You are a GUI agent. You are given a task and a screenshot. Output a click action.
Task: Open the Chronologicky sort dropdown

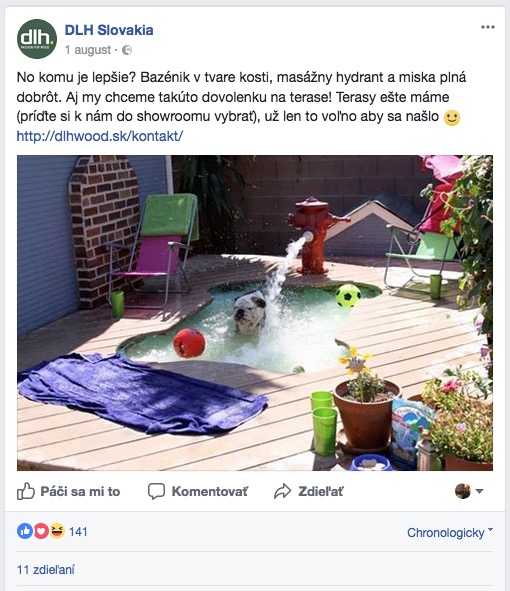(x=450, y=533)
